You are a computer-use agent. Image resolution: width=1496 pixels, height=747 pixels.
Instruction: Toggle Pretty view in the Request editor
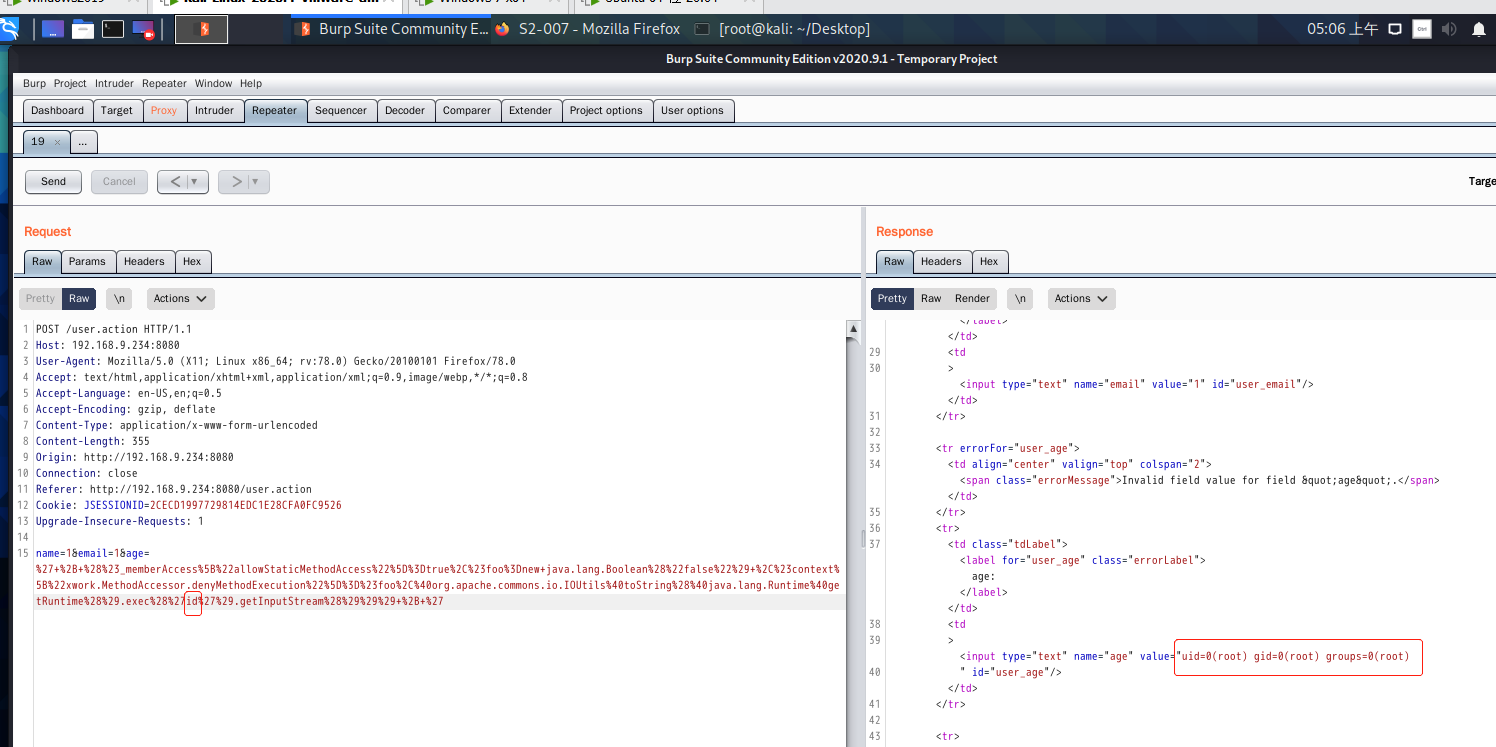pos(41,298)
